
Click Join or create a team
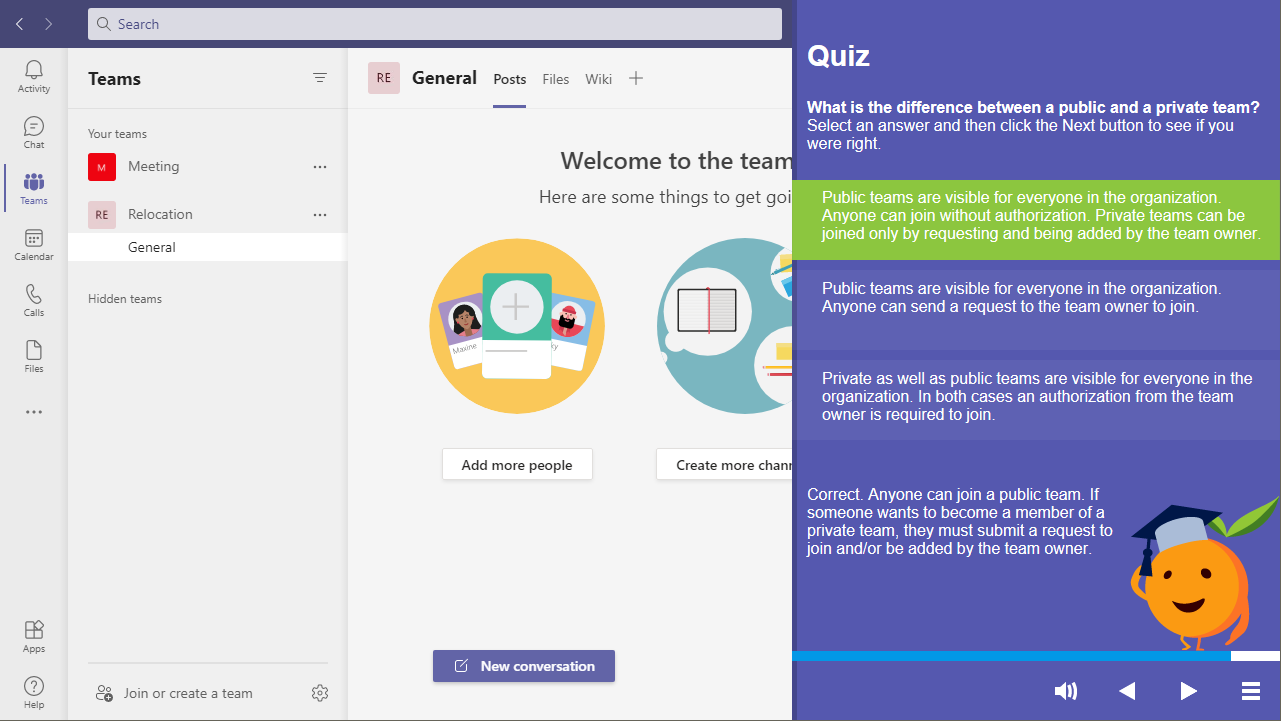pos(174,693)
